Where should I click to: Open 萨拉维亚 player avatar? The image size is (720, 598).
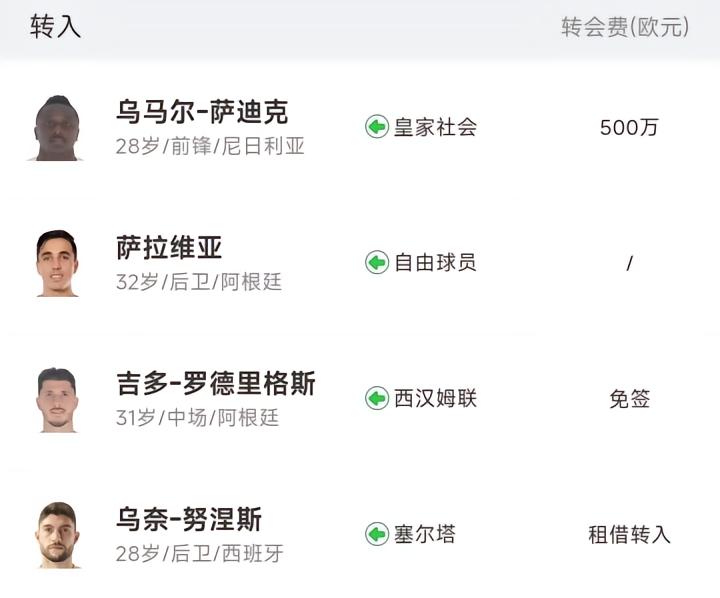point(57,263)
